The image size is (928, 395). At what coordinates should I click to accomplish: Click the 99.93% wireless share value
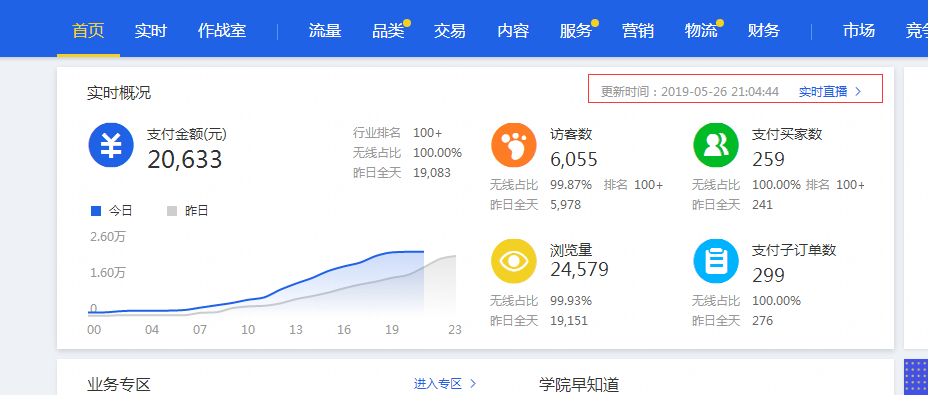click(571, 301)
